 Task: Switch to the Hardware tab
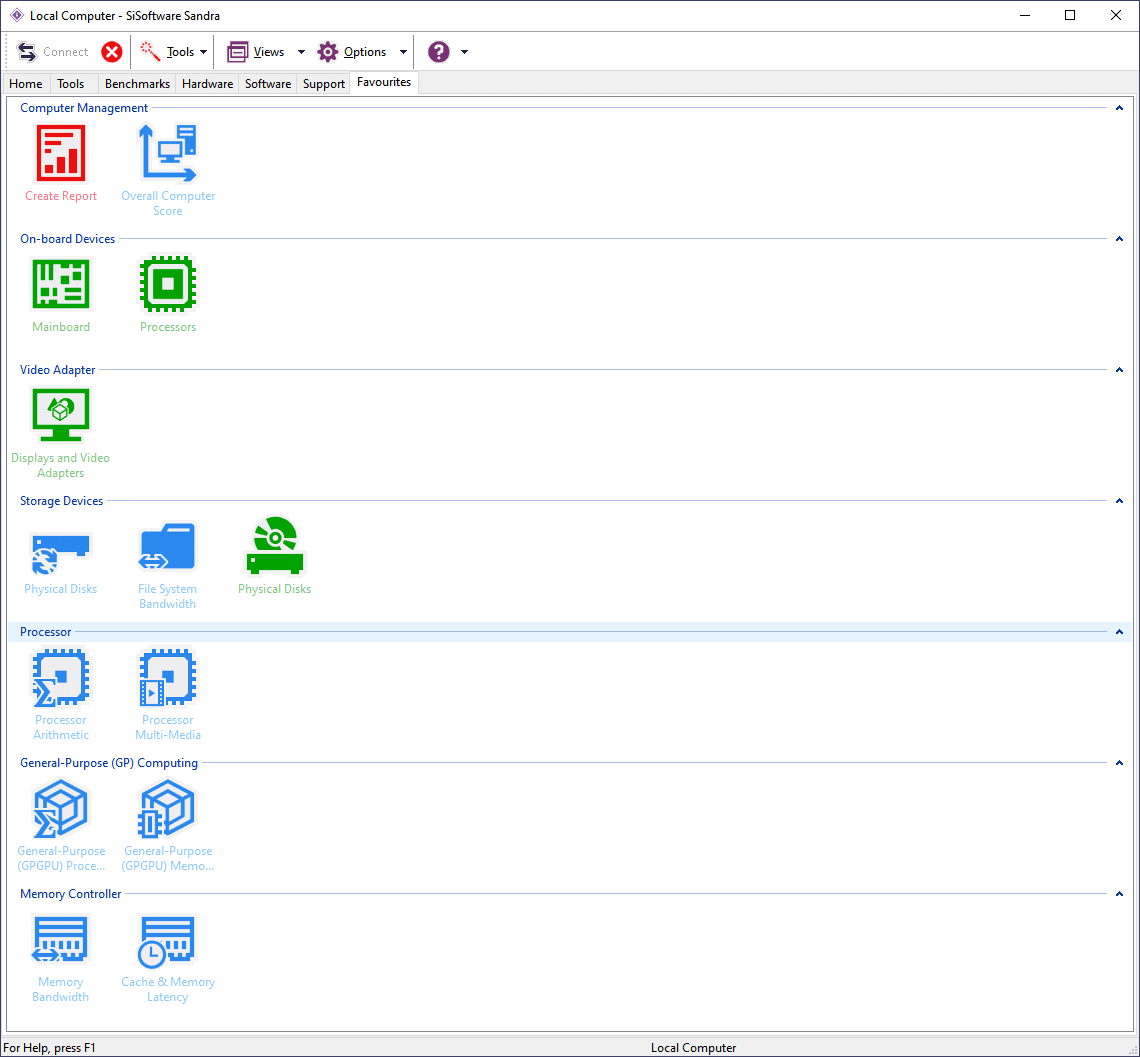208,84
